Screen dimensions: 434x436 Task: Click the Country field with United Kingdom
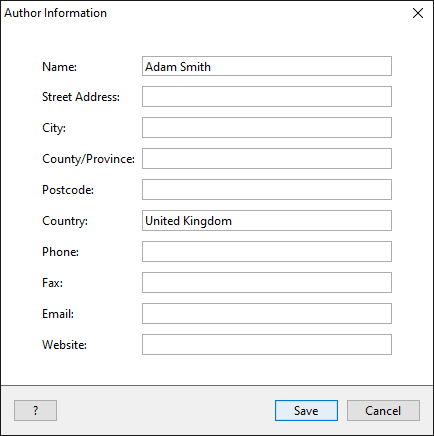[267, 220]
